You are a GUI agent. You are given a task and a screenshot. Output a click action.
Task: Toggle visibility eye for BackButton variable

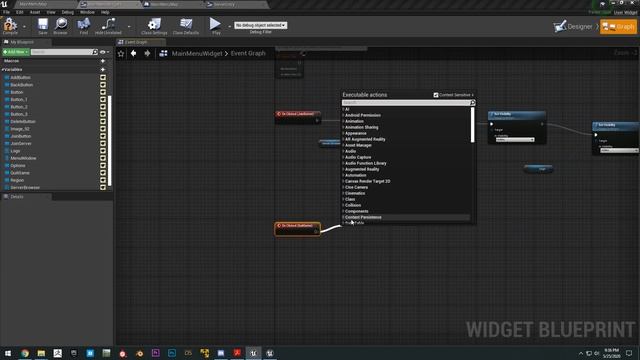coord(103,84)
